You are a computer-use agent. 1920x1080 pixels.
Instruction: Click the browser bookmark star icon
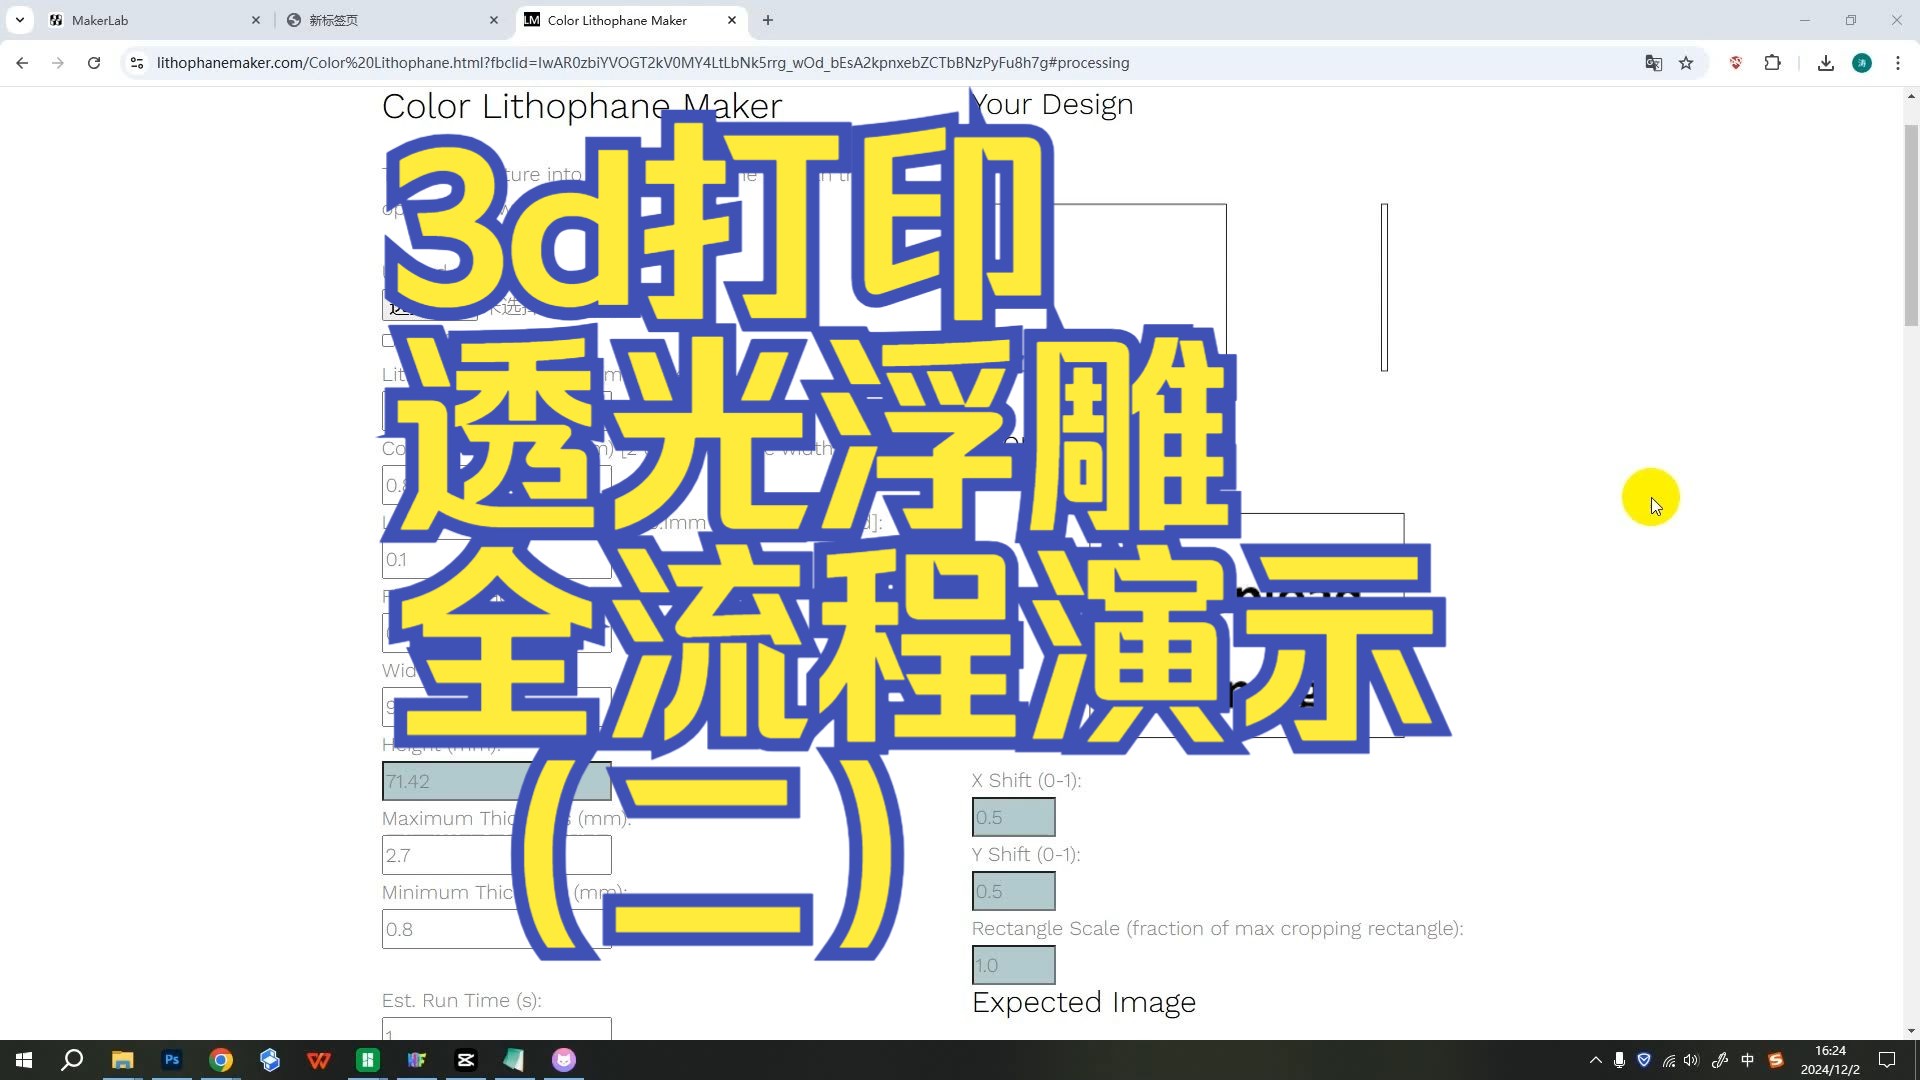[1689, 62]
